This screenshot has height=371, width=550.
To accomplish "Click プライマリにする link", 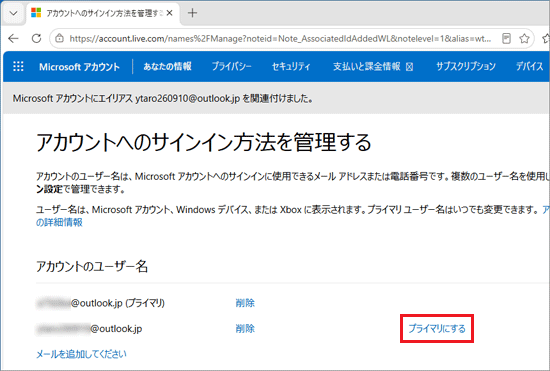I will point(437,329).
